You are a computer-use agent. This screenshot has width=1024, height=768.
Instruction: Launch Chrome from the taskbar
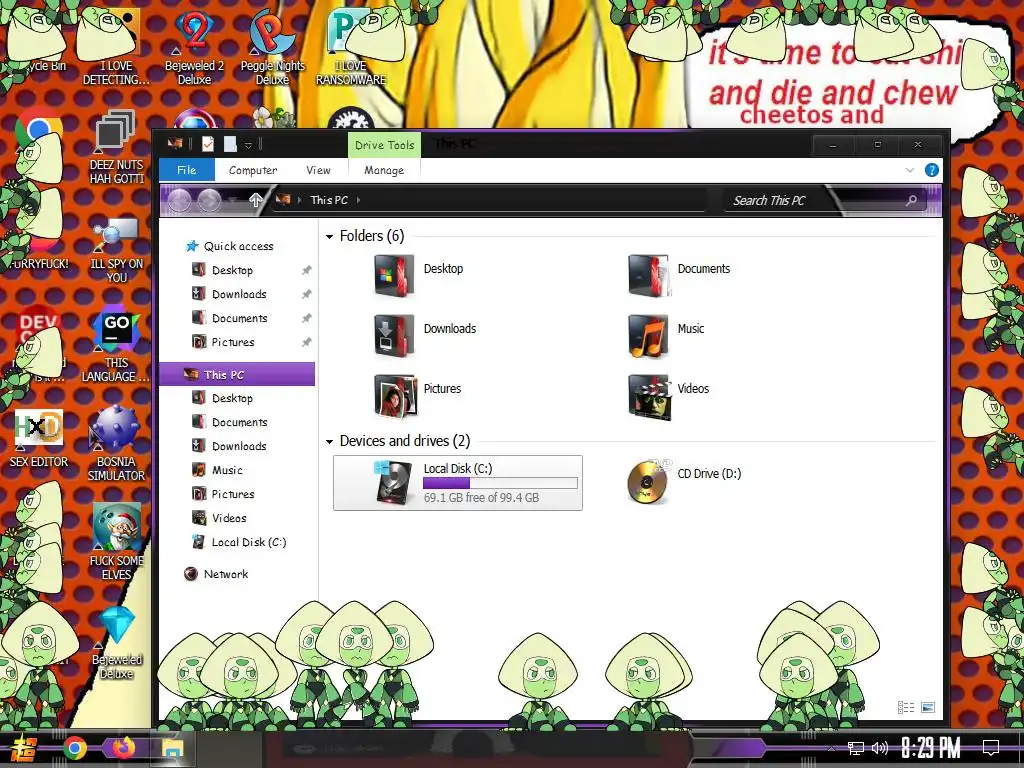74,748
